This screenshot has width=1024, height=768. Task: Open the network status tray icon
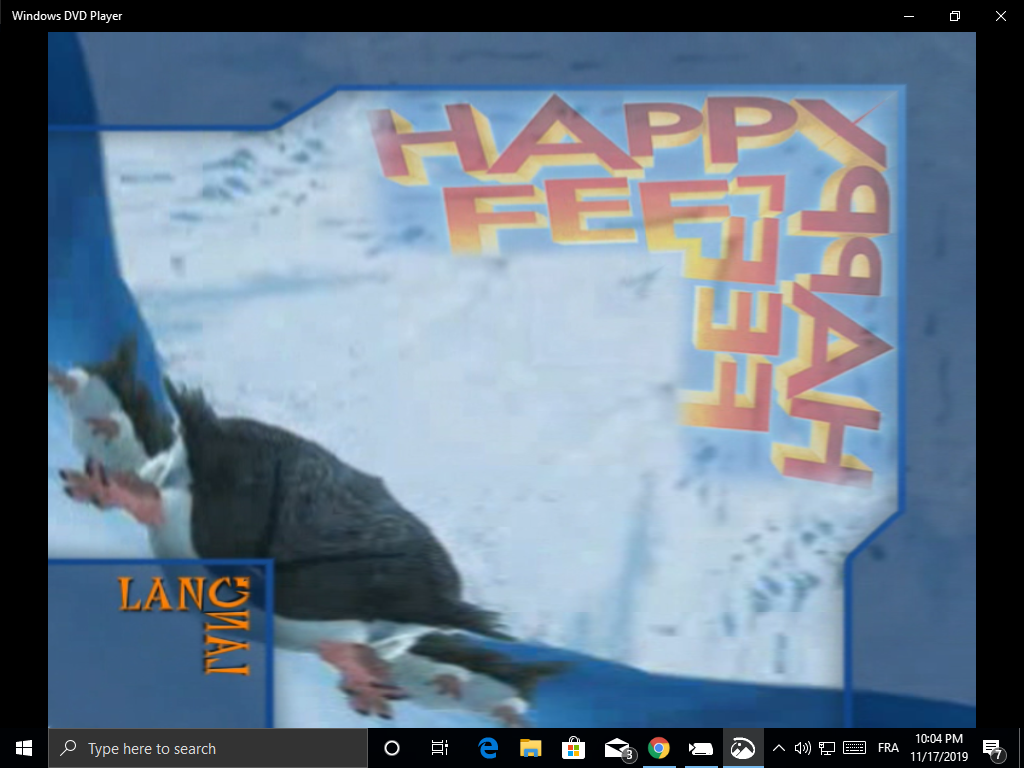click(x=827, y=748)
